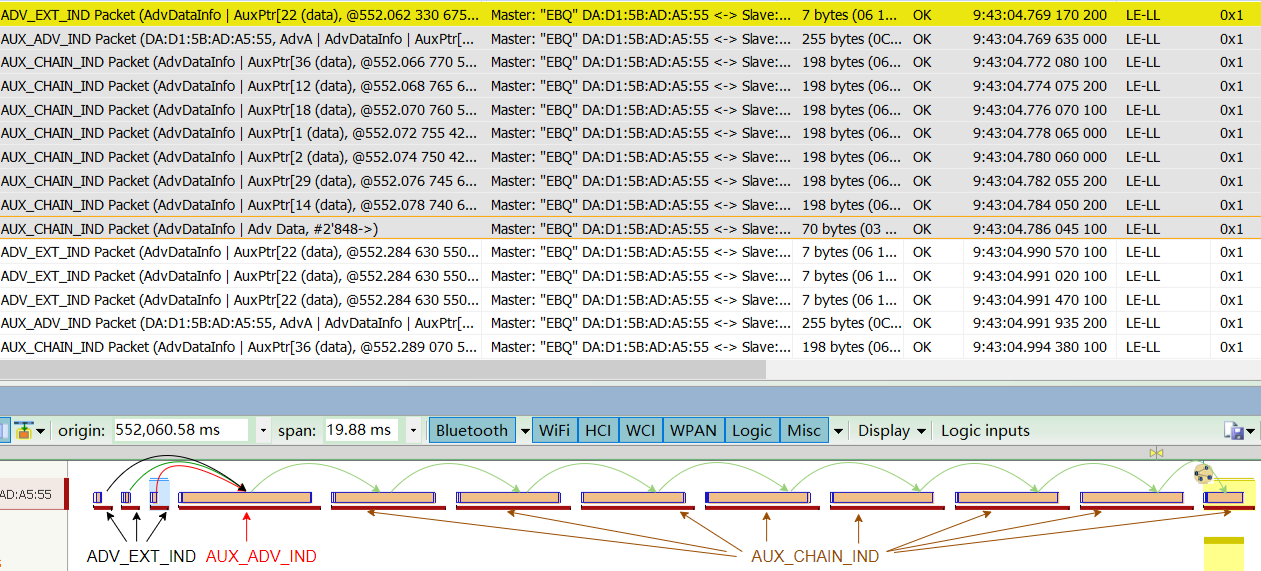Toggle the WPAN filter button
Screen dimensions: 1261x571
pyautogui.click(x=693, y=431)
